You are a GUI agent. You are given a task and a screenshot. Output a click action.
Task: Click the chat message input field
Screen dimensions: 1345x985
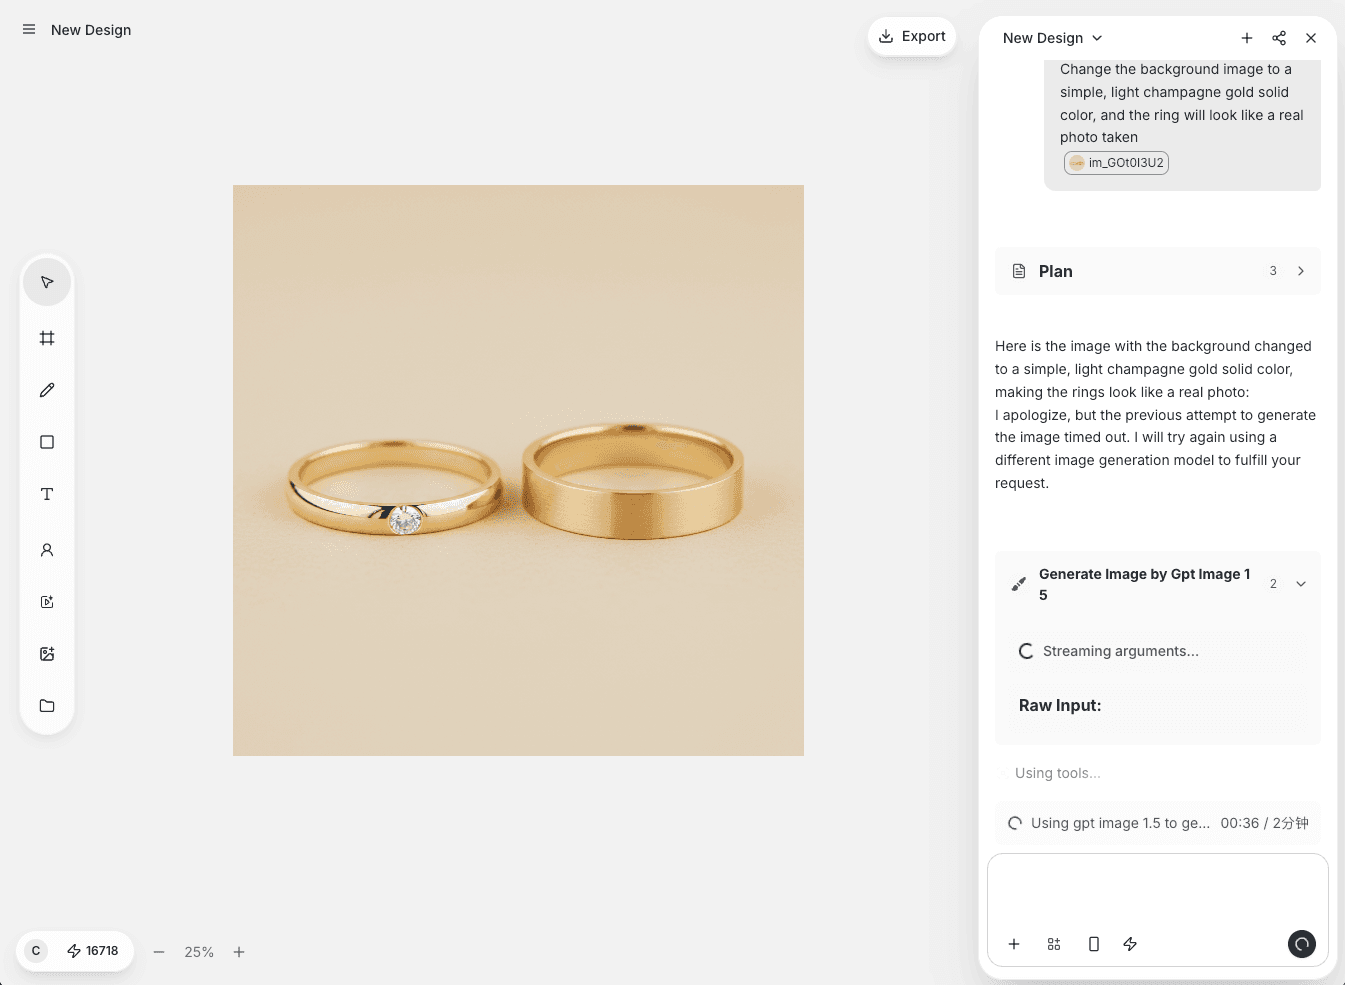[1157, 890]
